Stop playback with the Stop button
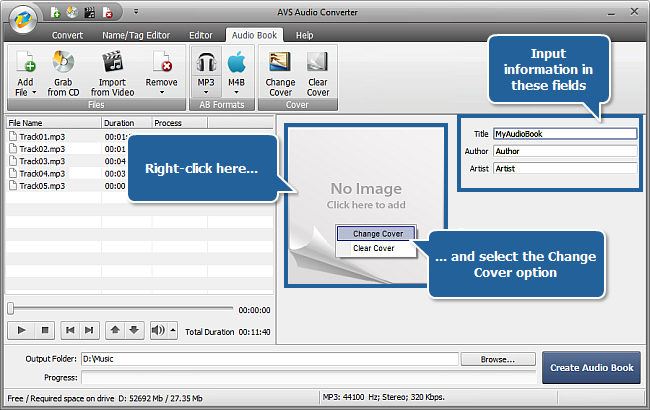 (45, 330)
